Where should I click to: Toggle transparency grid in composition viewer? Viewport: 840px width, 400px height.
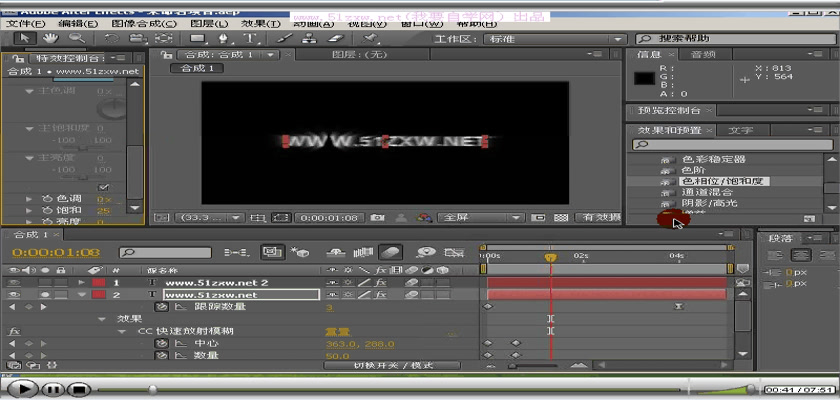point(561,218)
